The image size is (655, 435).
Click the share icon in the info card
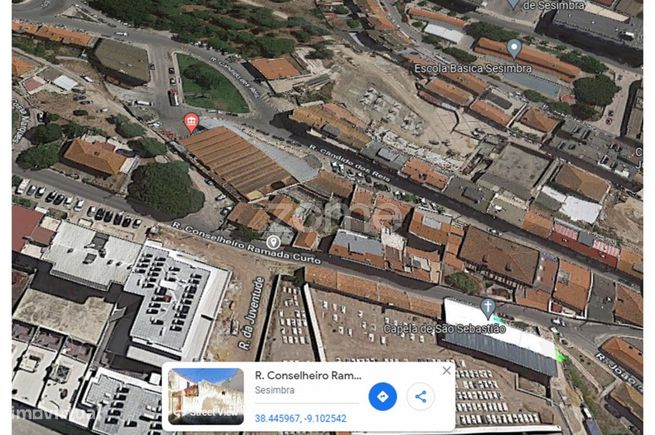(x=421, y=396)
